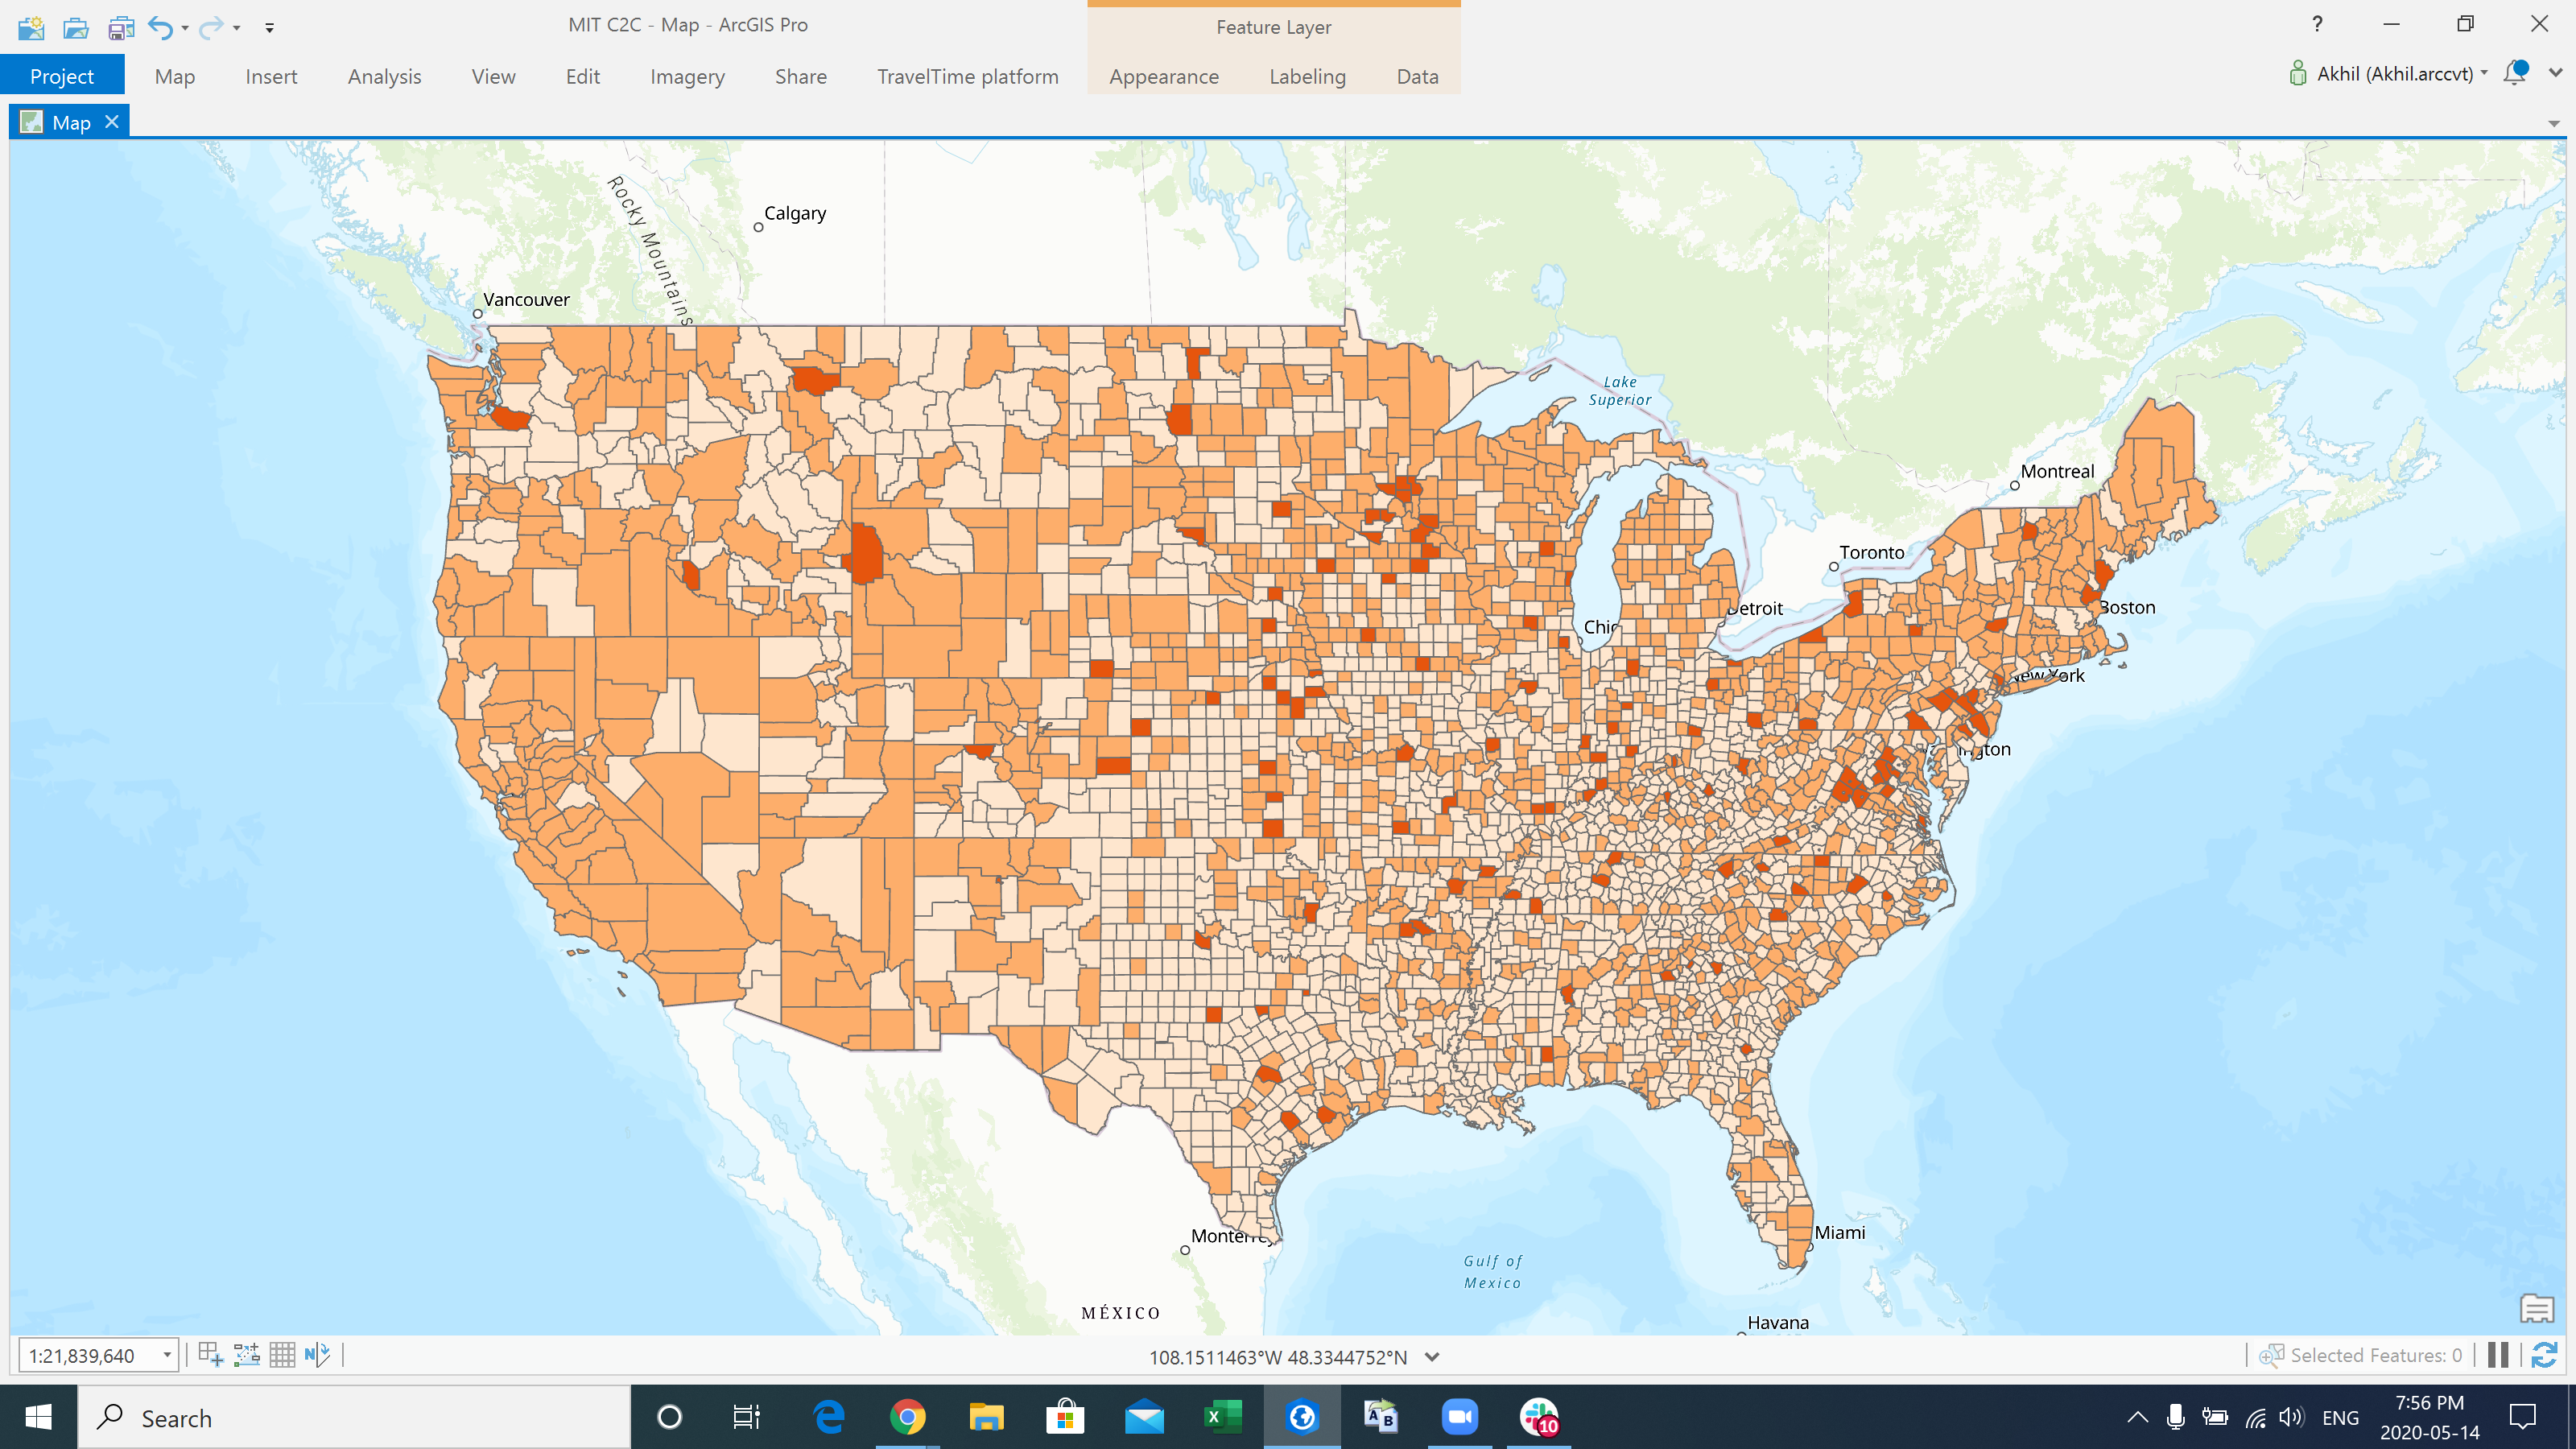2576x1449 pixels.
Task: Open the Analysis ribbon tab
Action: [x=384, y=76]
